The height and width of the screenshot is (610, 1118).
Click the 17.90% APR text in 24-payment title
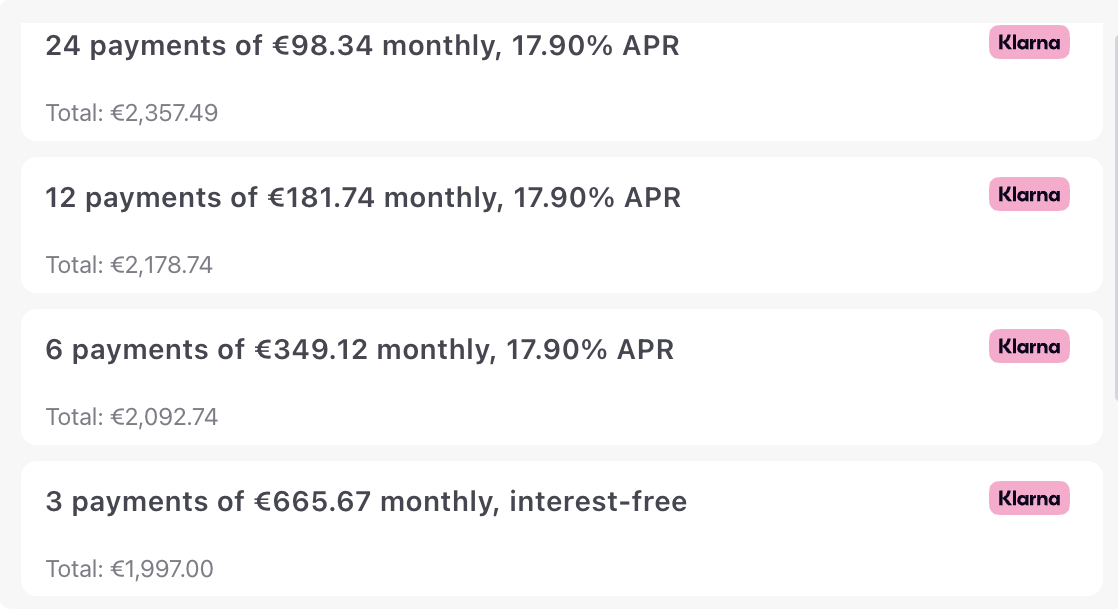(x=595, y=46)
